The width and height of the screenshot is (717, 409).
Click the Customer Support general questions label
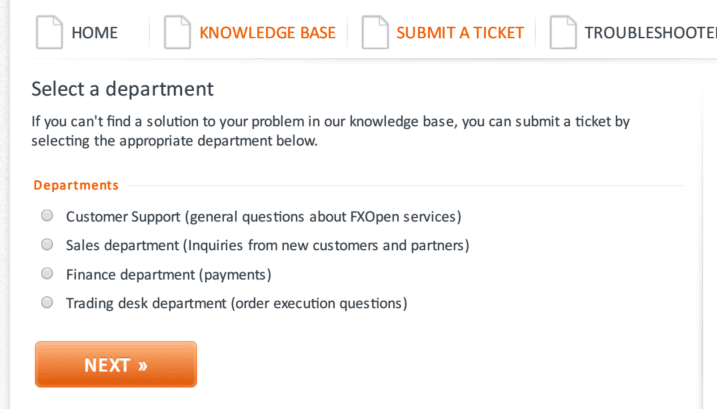[x=263, y=216]
